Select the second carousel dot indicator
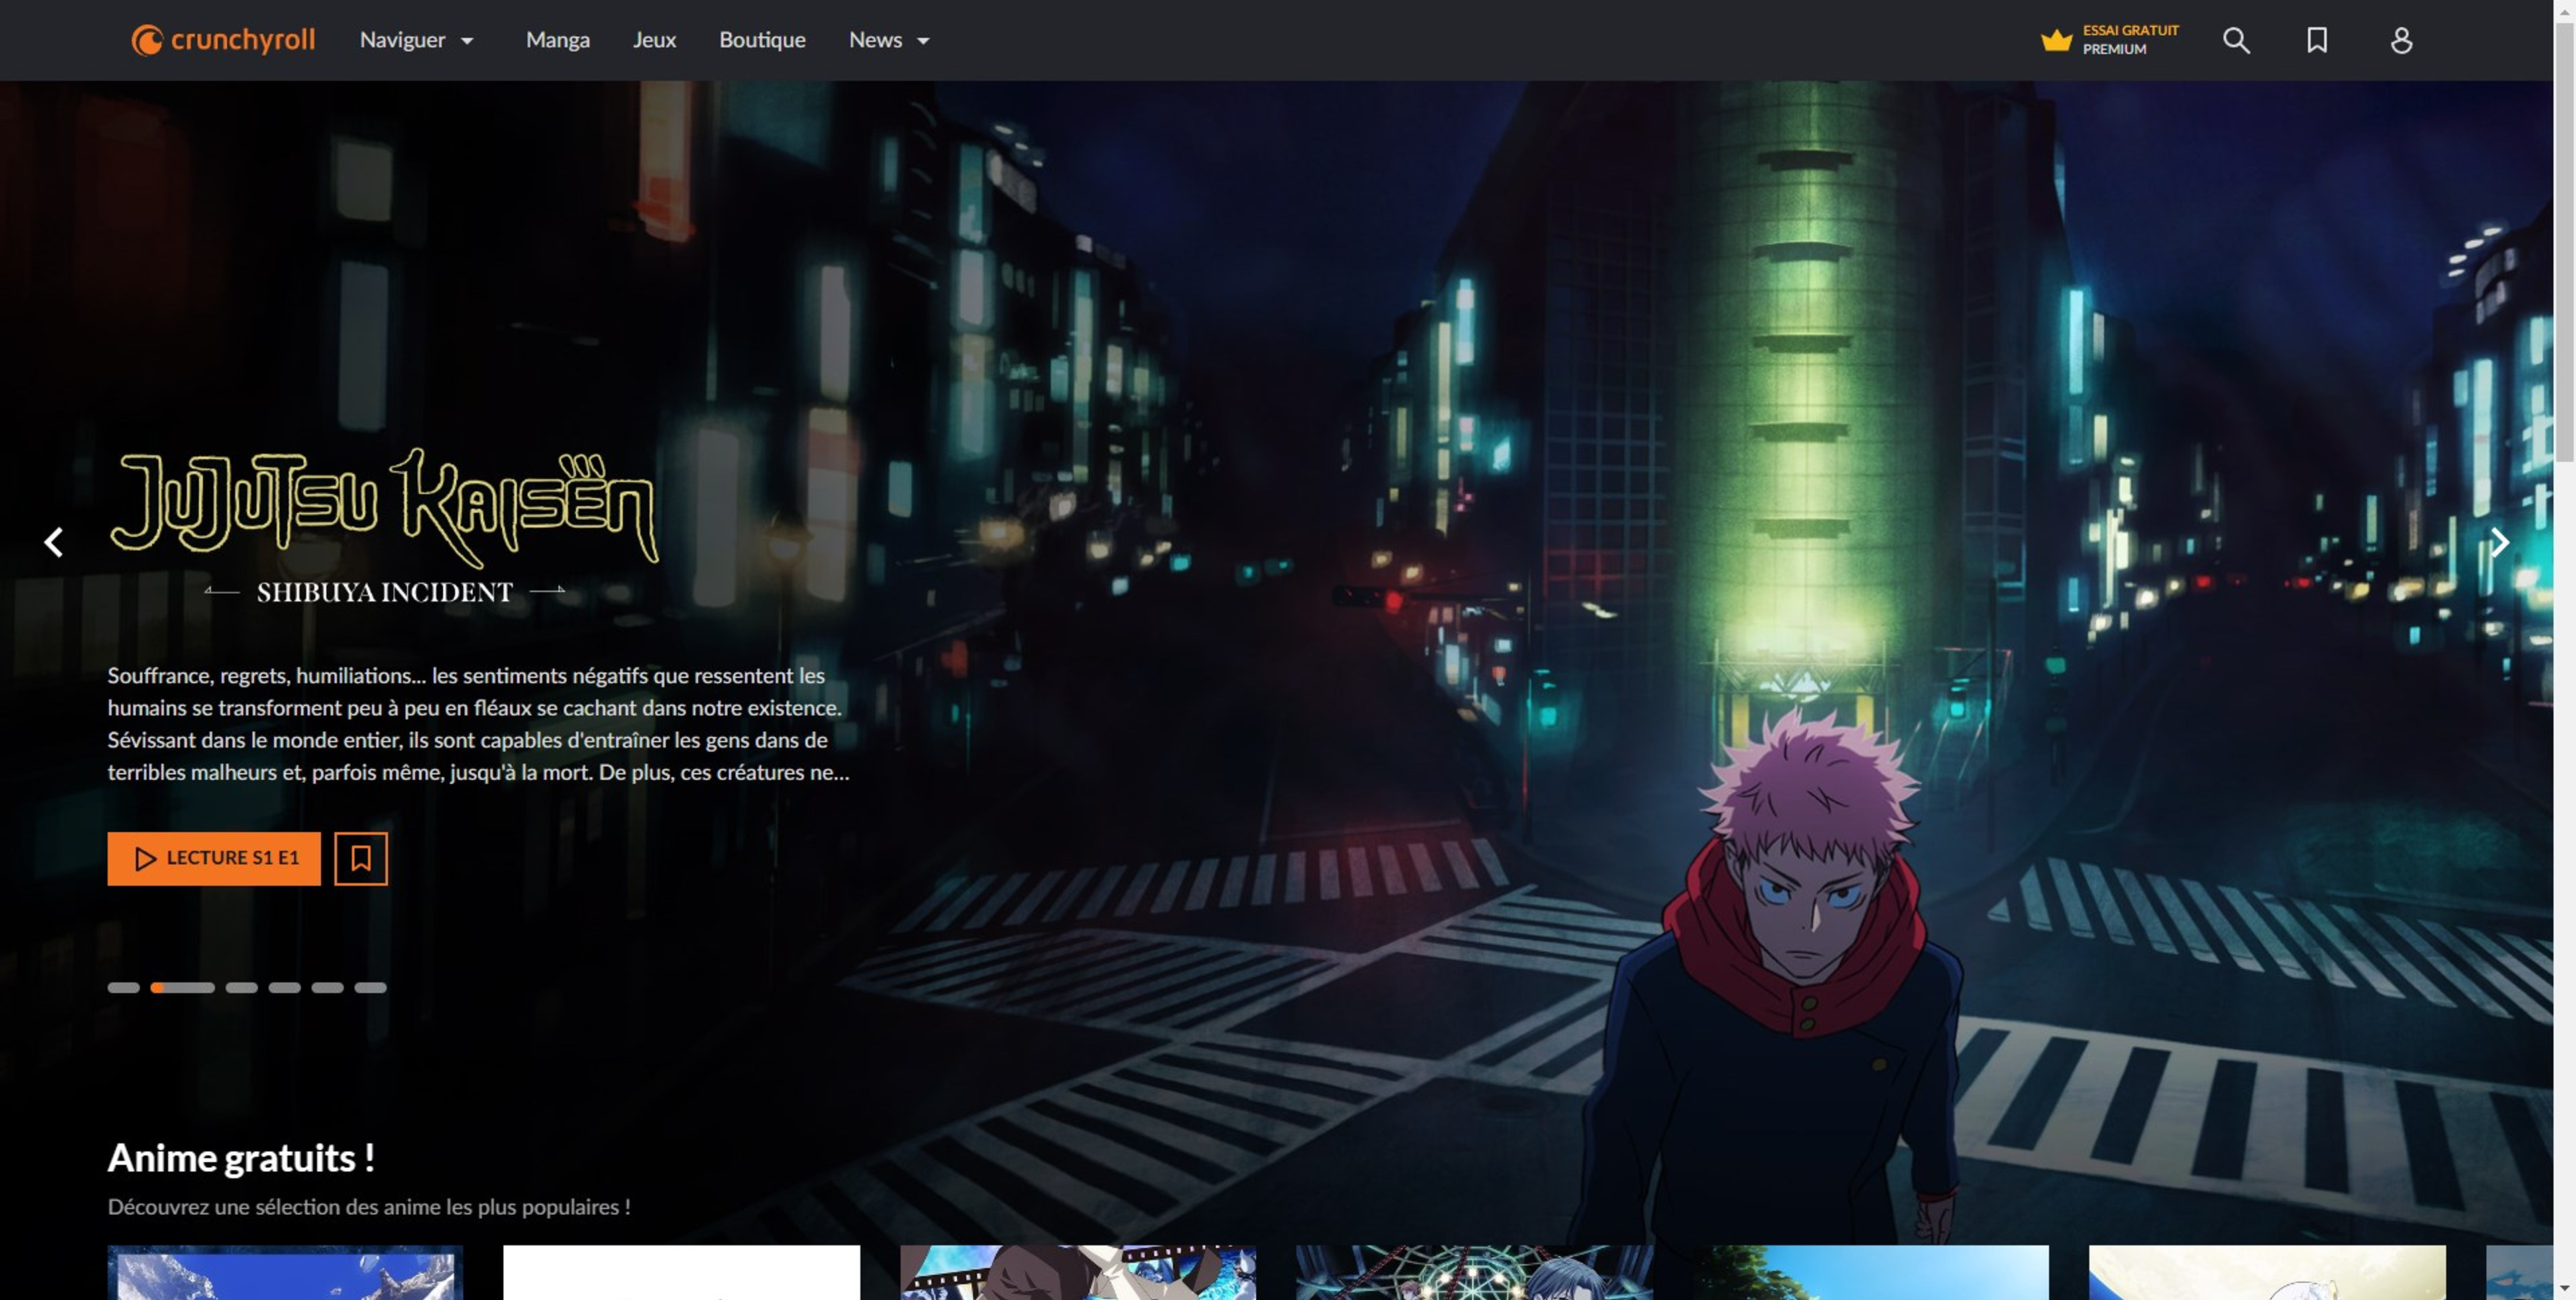 click(182, 987)
